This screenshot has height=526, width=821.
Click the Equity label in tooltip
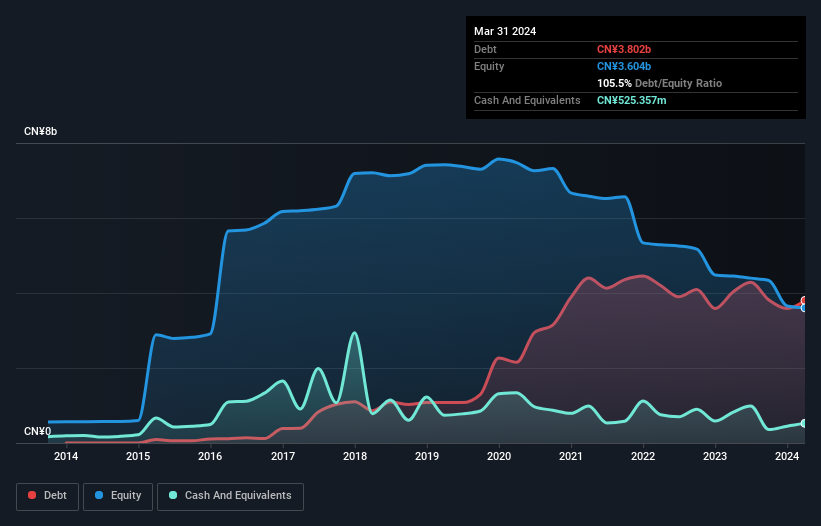click(x=489, y=66)
